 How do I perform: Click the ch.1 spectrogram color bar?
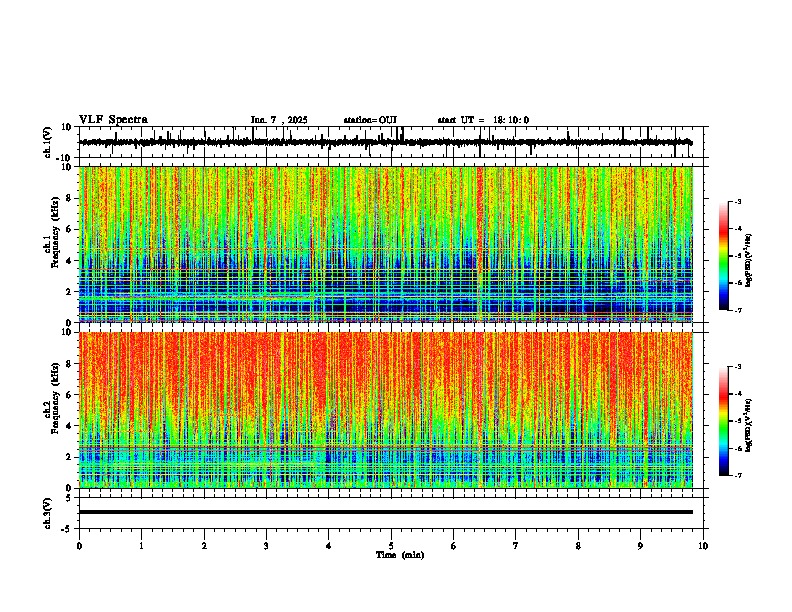[724, 255]
